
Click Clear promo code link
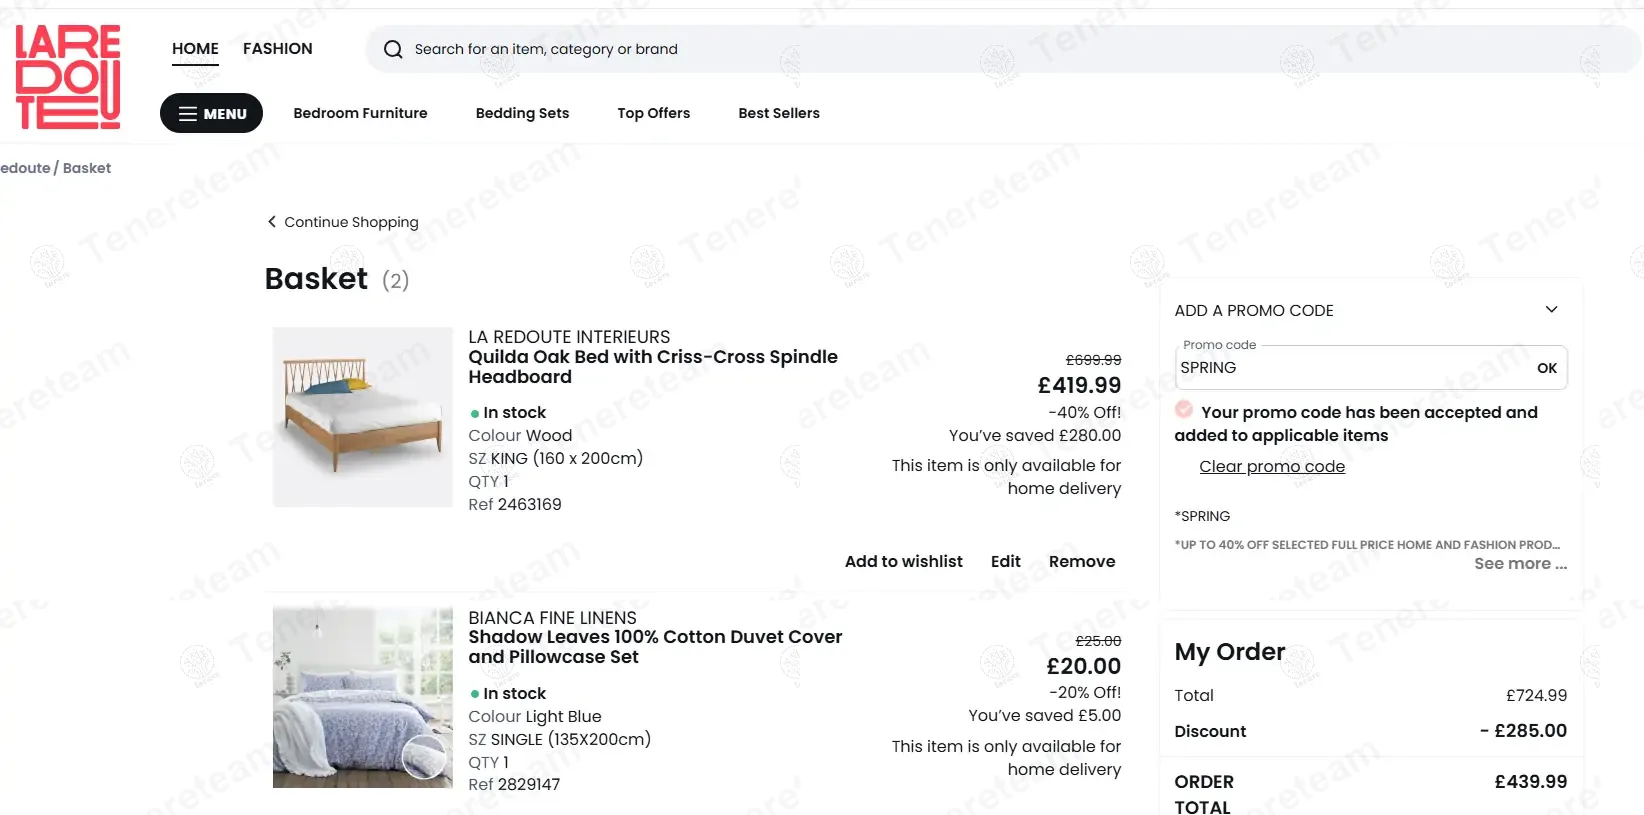[x=1271, y=467]
